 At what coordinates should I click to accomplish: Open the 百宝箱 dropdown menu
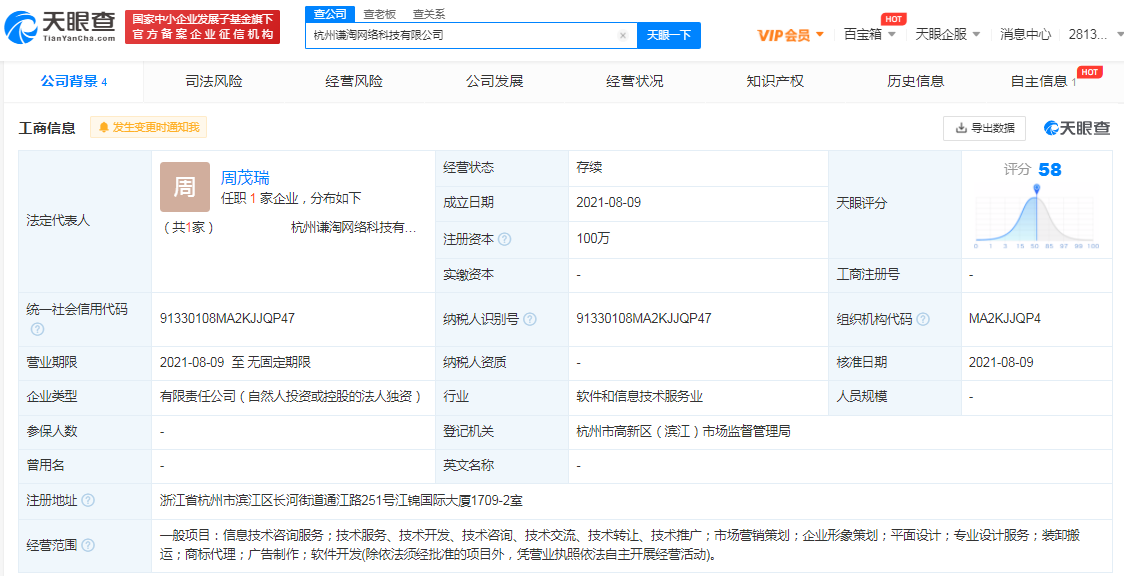click(868, 34)
